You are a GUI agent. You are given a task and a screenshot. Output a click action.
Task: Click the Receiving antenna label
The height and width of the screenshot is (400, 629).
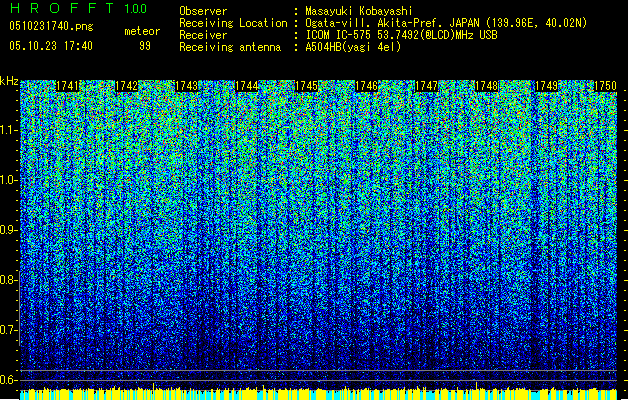pos(230,47)
